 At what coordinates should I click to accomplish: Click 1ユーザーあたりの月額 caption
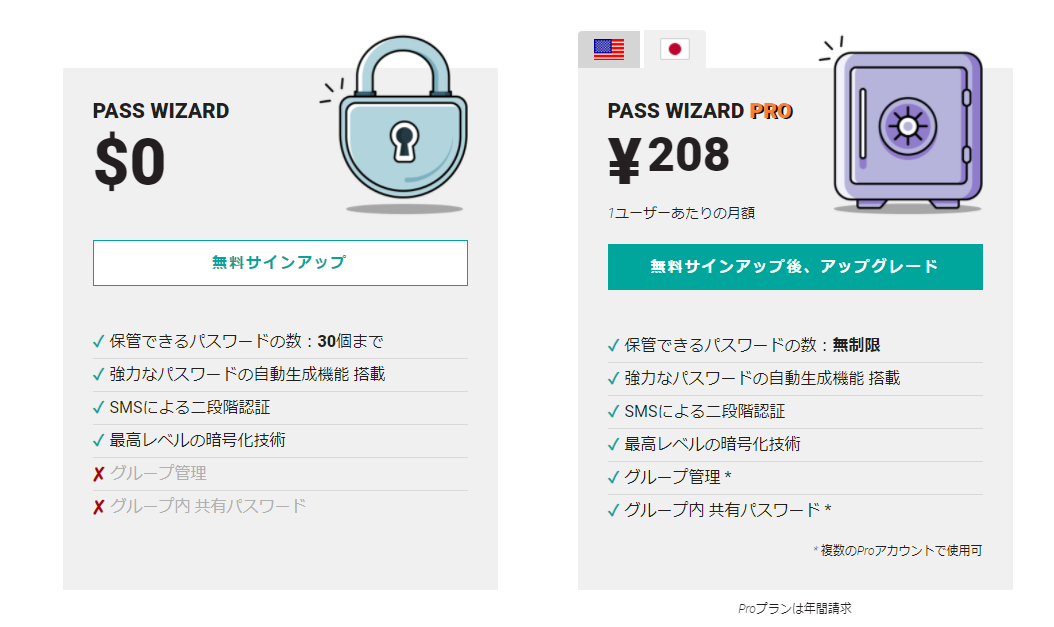pos(682,213)
